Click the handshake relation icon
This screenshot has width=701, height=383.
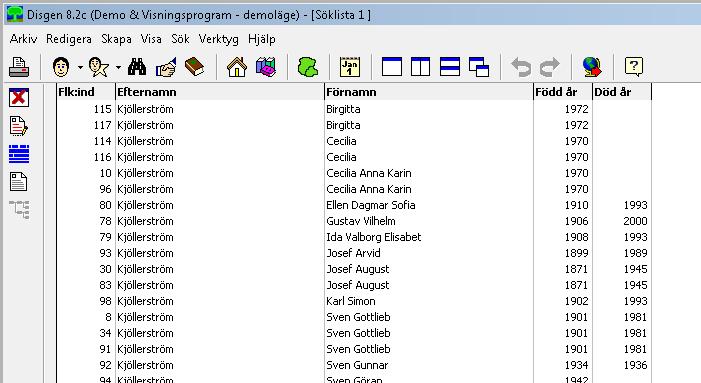[166, 67]
